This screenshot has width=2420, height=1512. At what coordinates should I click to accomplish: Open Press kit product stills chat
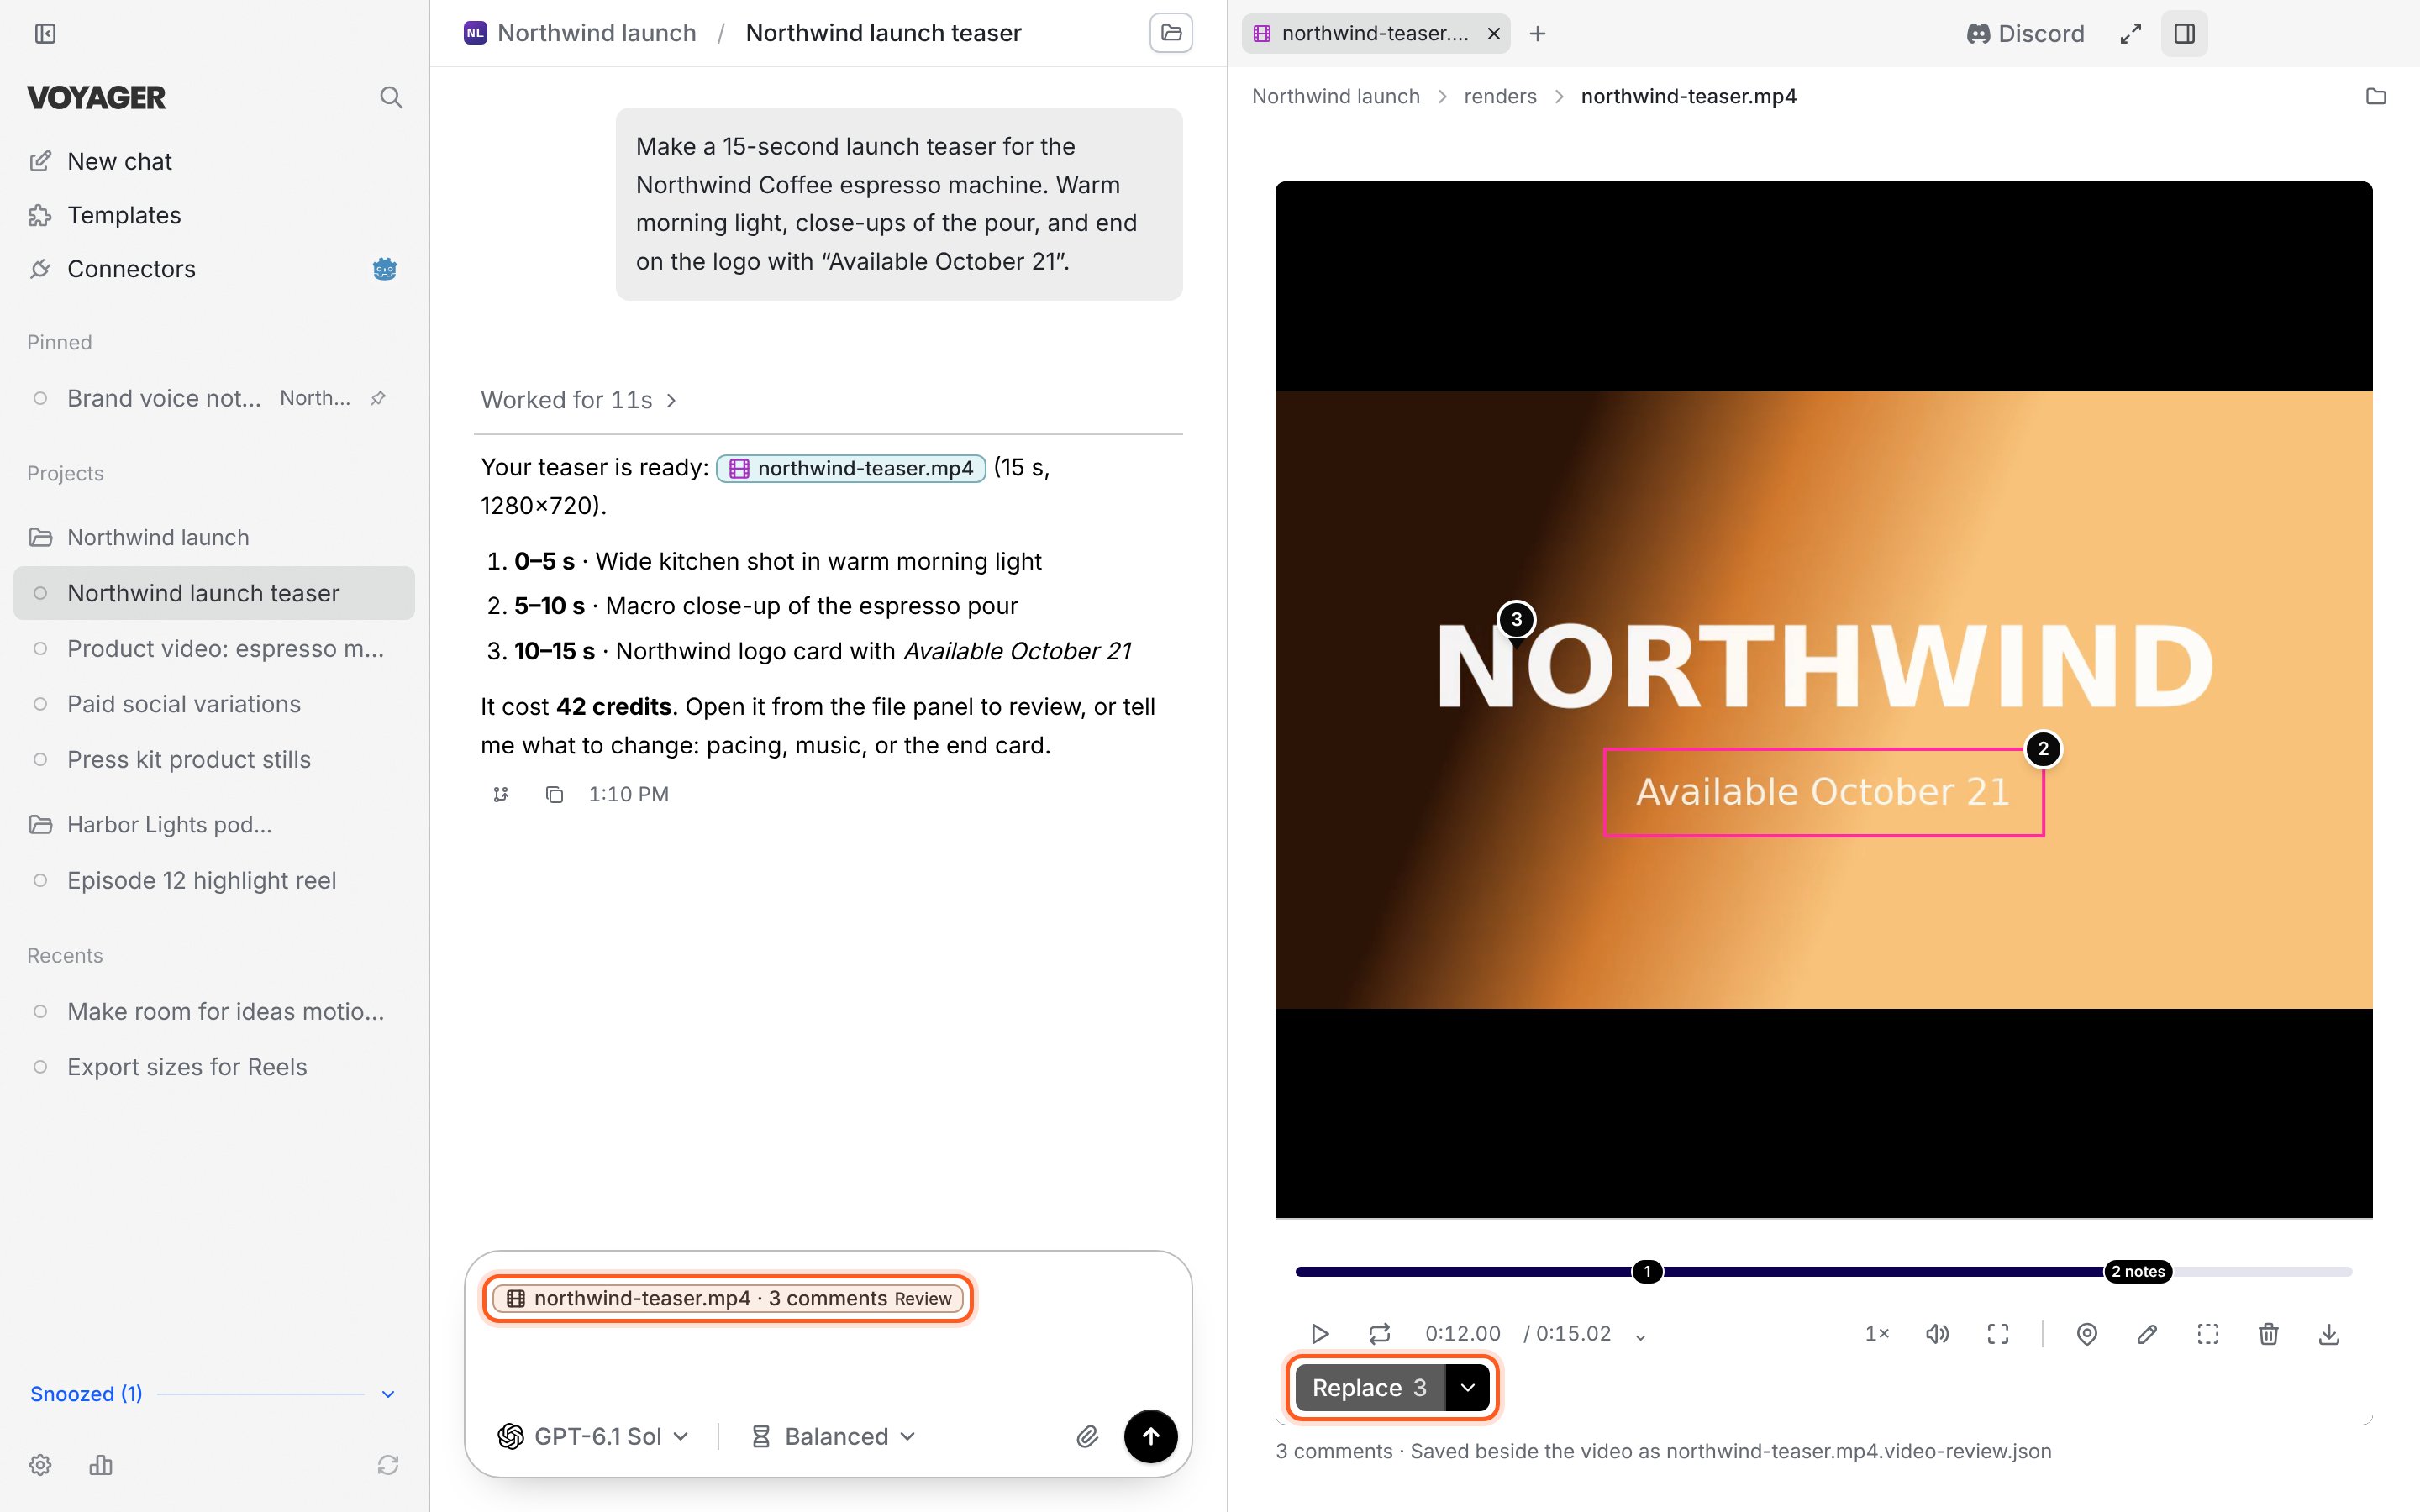[x=214, y=759]
